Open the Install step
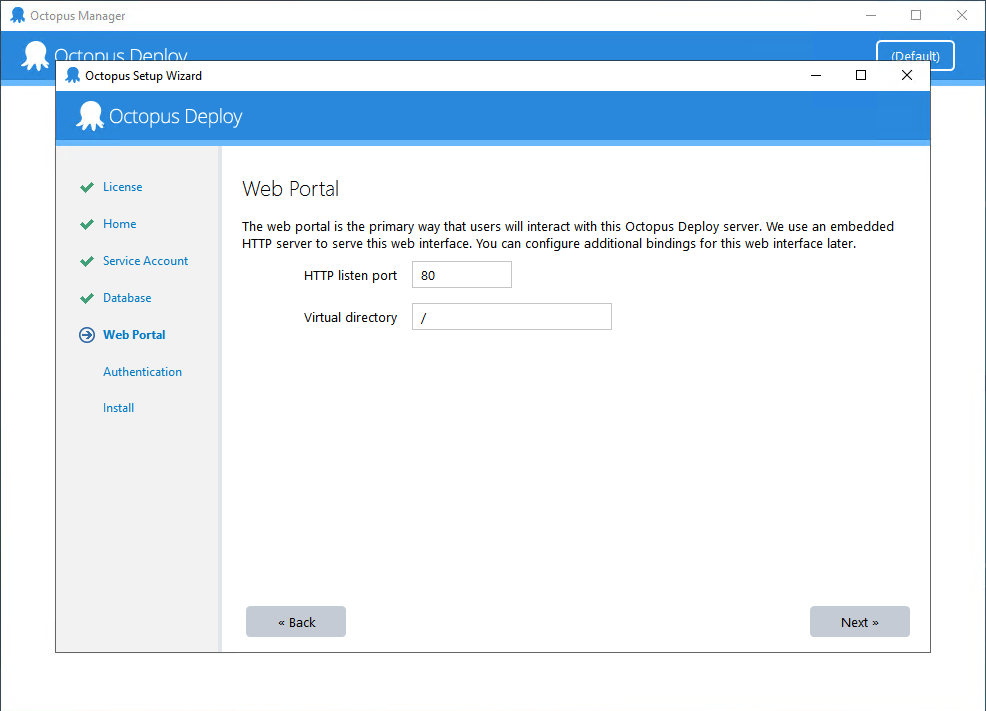This screenshot has height=711, width=986. pyautogui.click(x=118, y=408)
